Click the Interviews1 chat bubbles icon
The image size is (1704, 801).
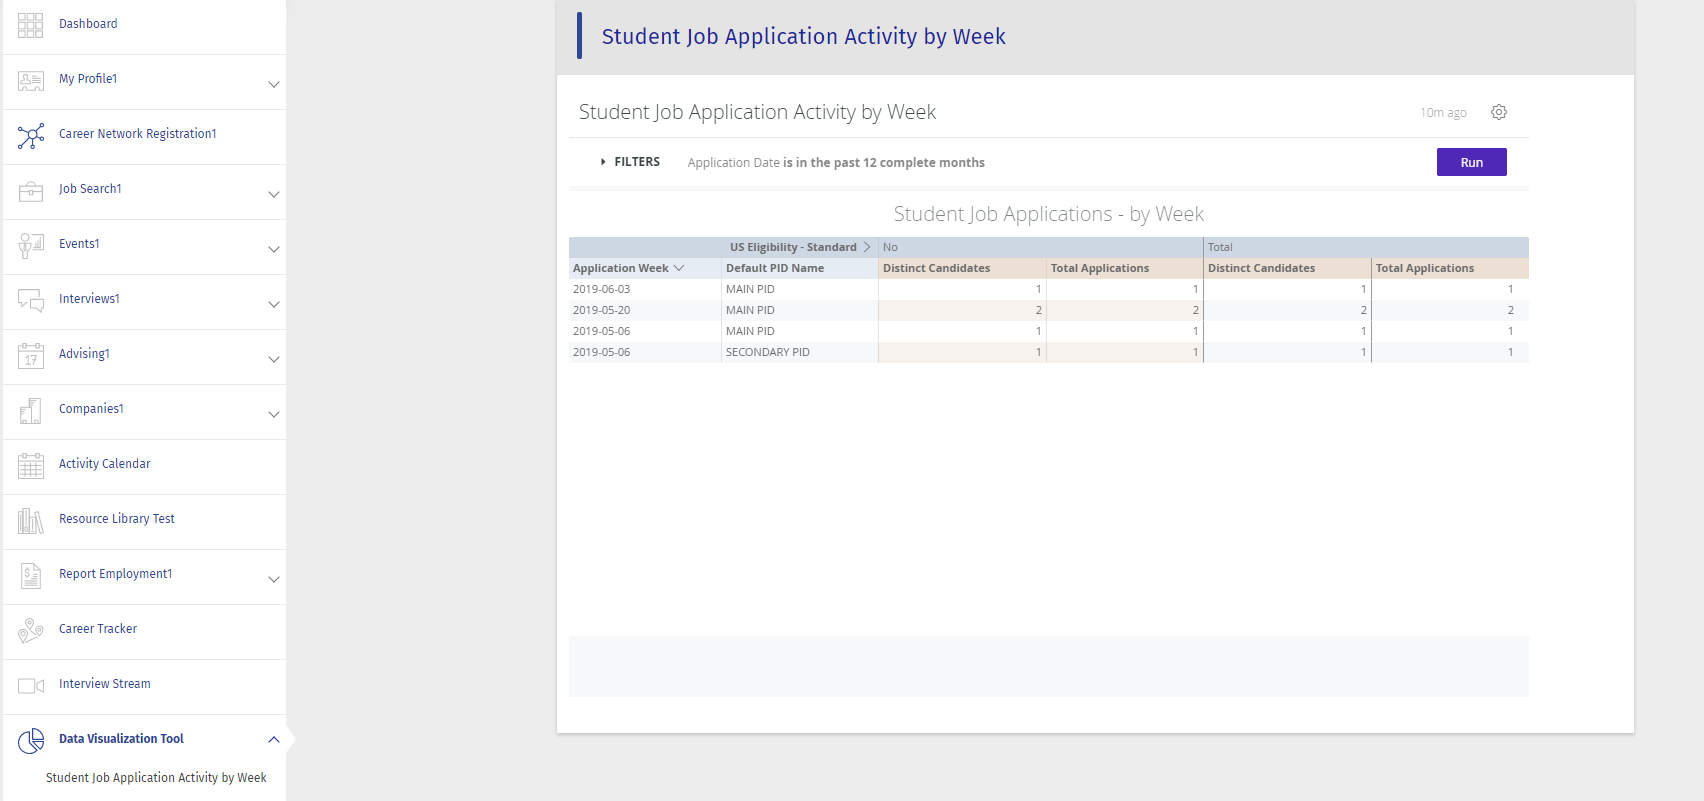pyautogui.click(x=31, y=300)
